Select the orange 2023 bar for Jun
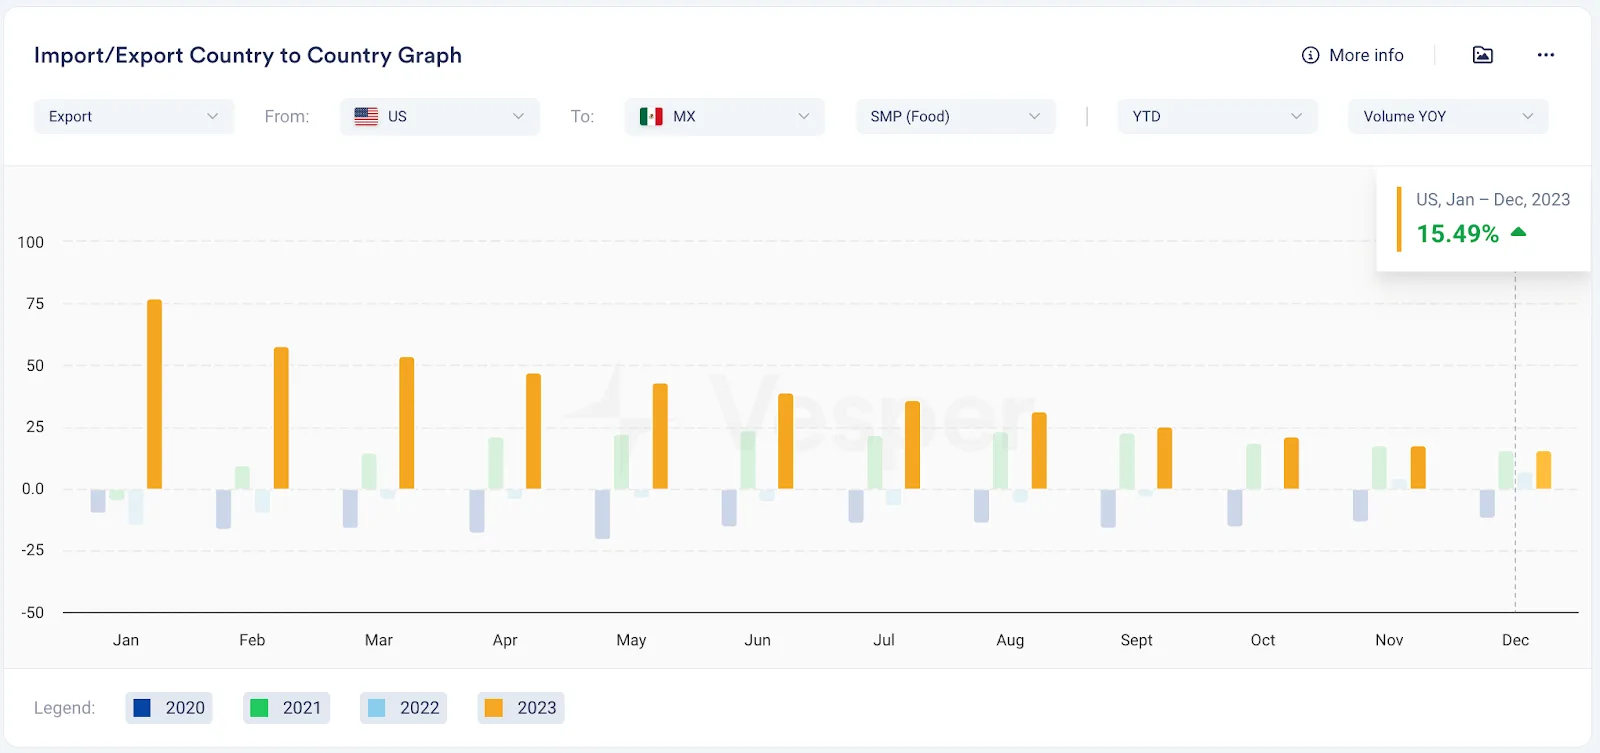Viewport: 1600px width, 753px height. (x=786, y=441)
